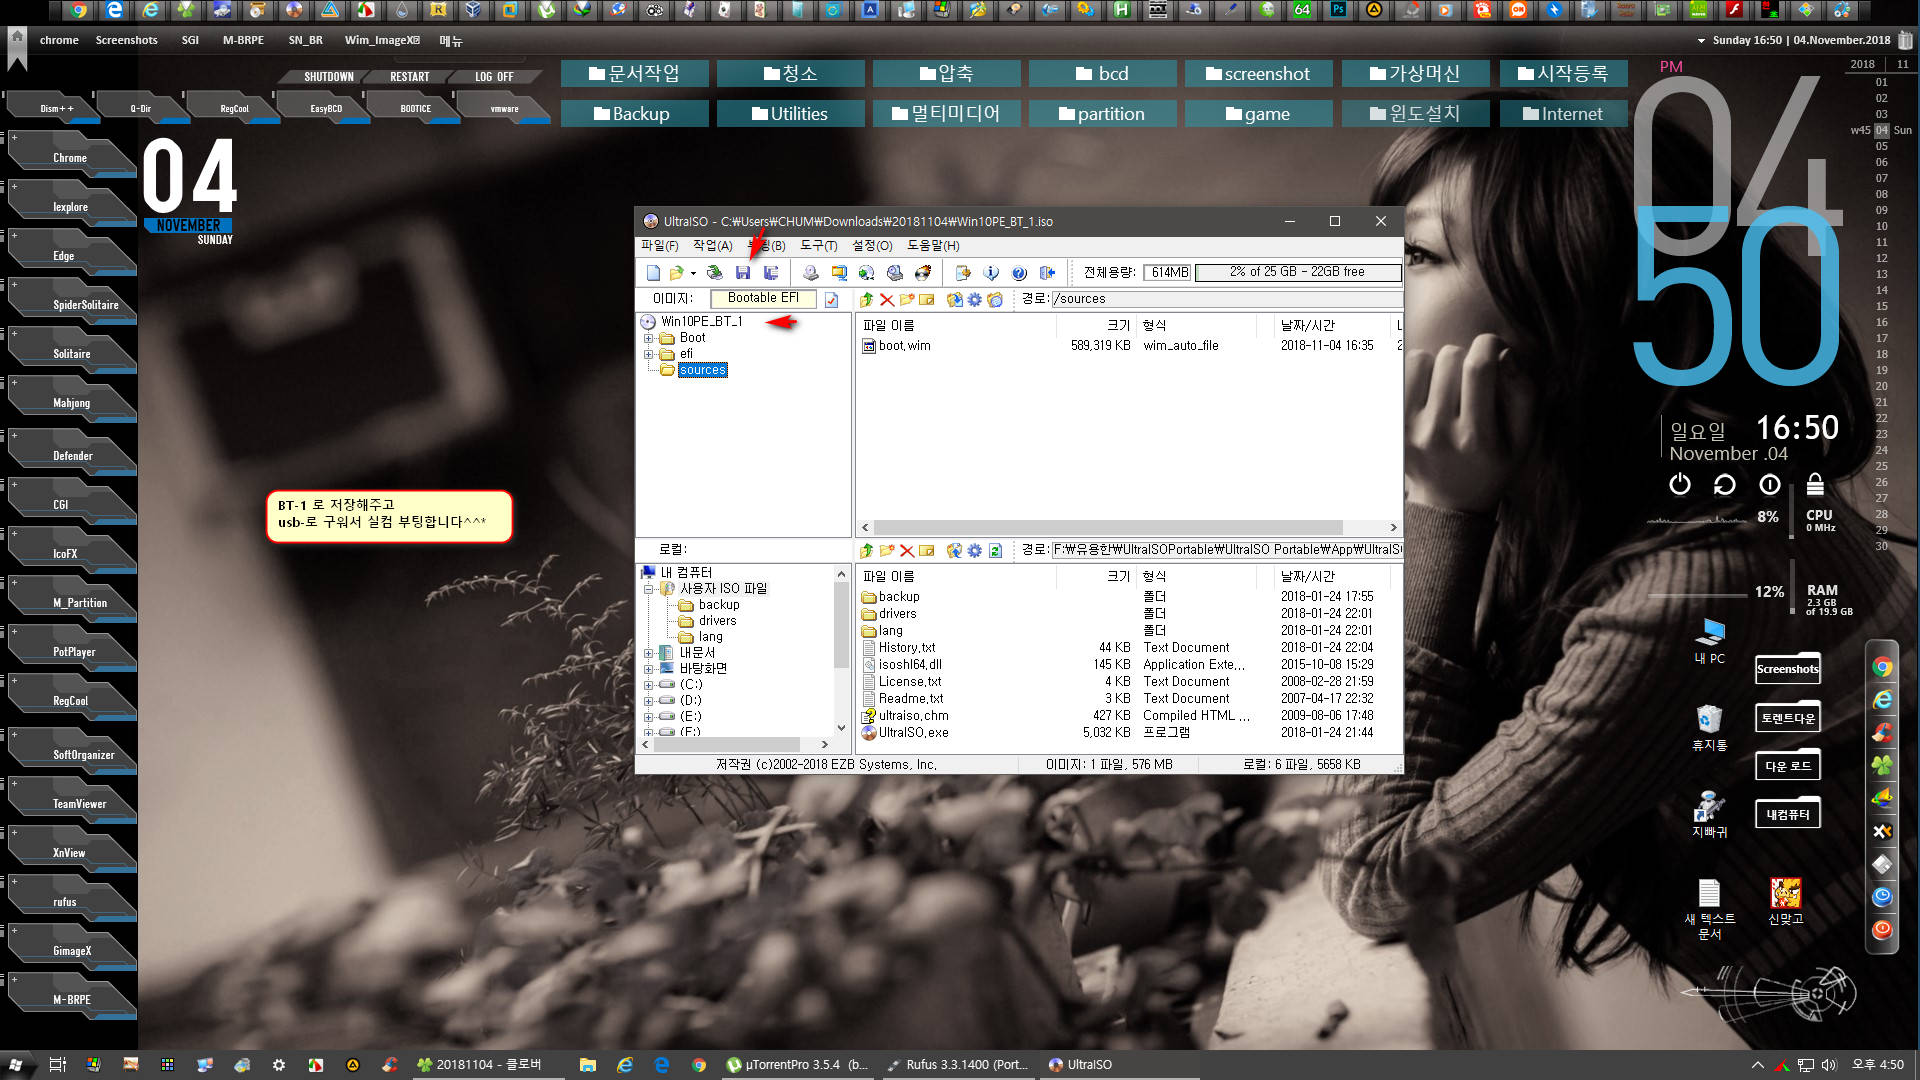Select the sources folder in image tree

click(703, 370)
